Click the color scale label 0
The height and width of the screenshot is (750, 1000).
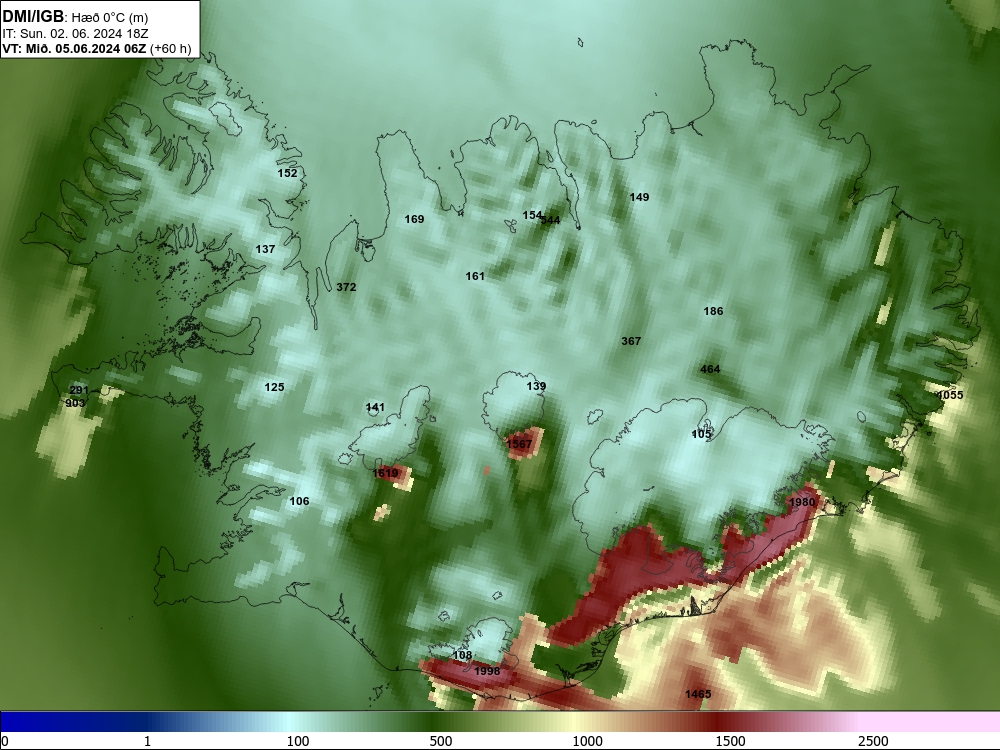click(6, 741)
